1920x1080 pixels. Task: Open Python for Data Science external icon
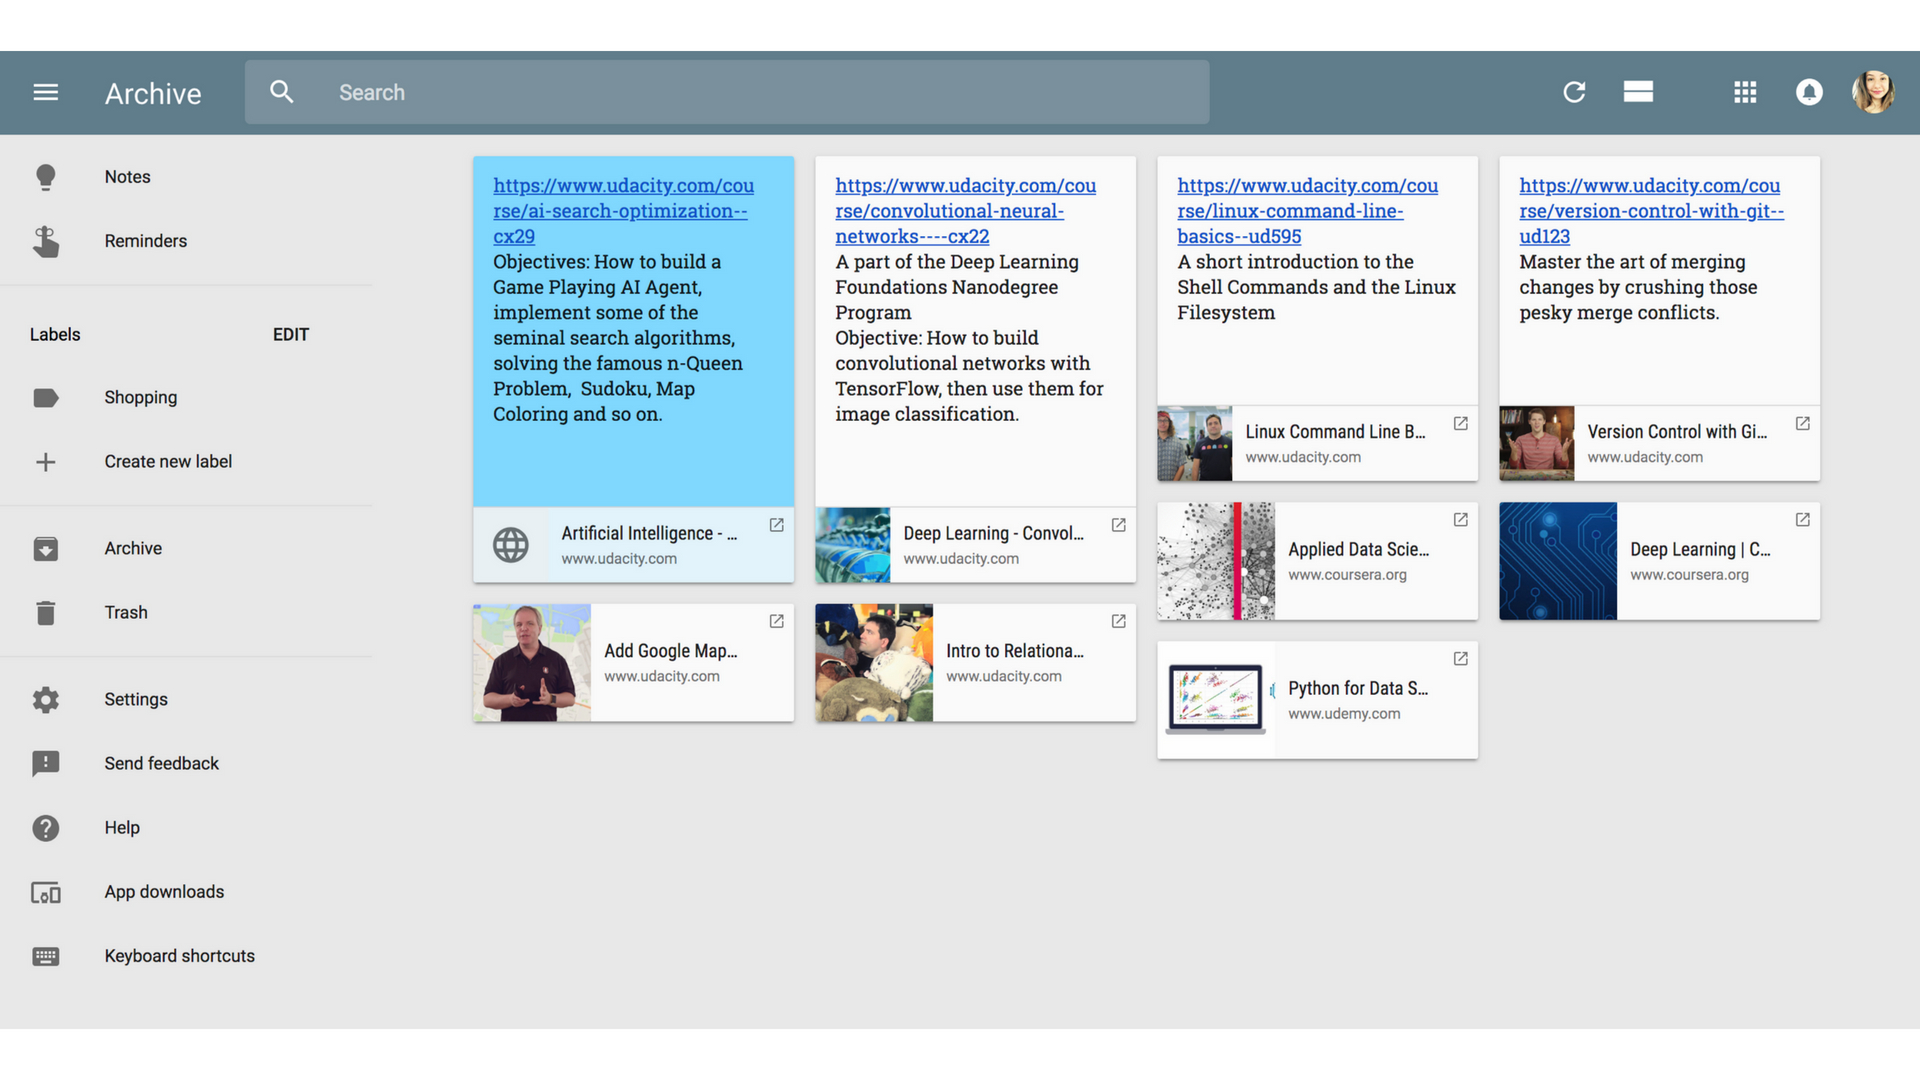point(1460,659)
